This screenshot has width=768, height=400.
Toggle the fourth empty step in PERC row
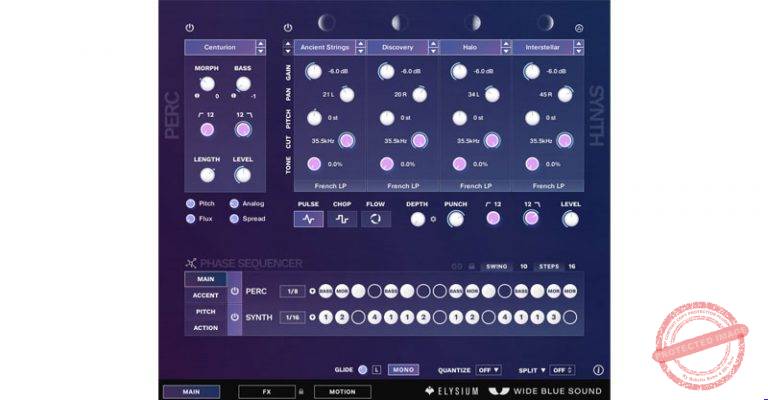click(x=504, y=291)
